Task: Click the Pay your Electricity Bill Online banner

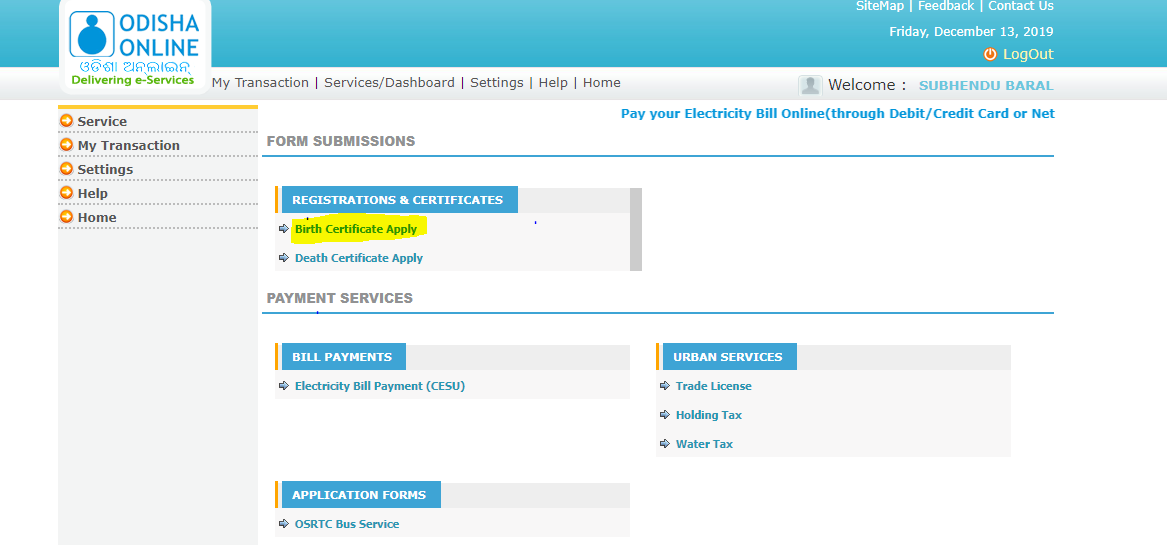Action: pos(838,113)
